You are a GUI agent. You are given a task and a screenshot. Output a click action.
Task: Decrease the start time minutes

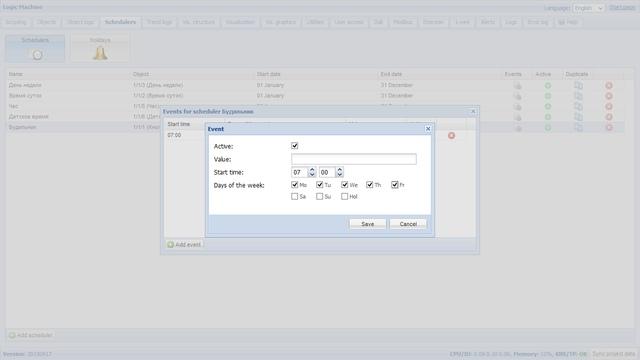click(x=339, y=175)
